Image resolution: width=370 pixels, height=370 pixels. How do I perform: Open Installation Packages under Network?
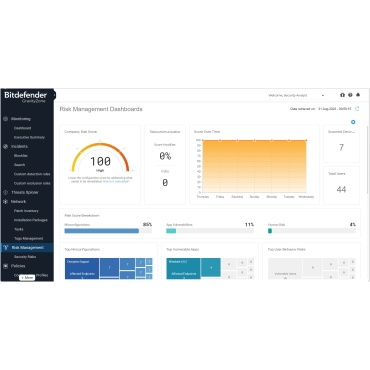[31, 220]
